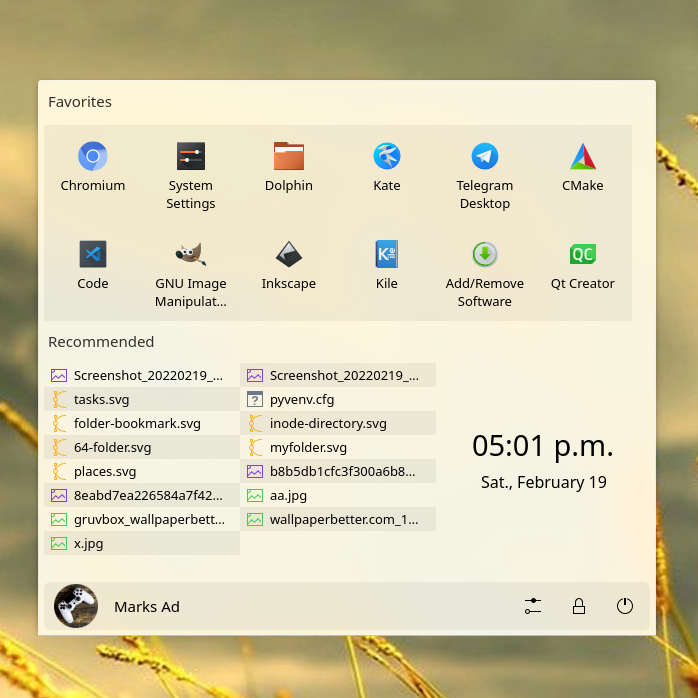Click the 05:01 p.m. clock
This screenshot has width=698, height=698.
(x=543, y=446)
